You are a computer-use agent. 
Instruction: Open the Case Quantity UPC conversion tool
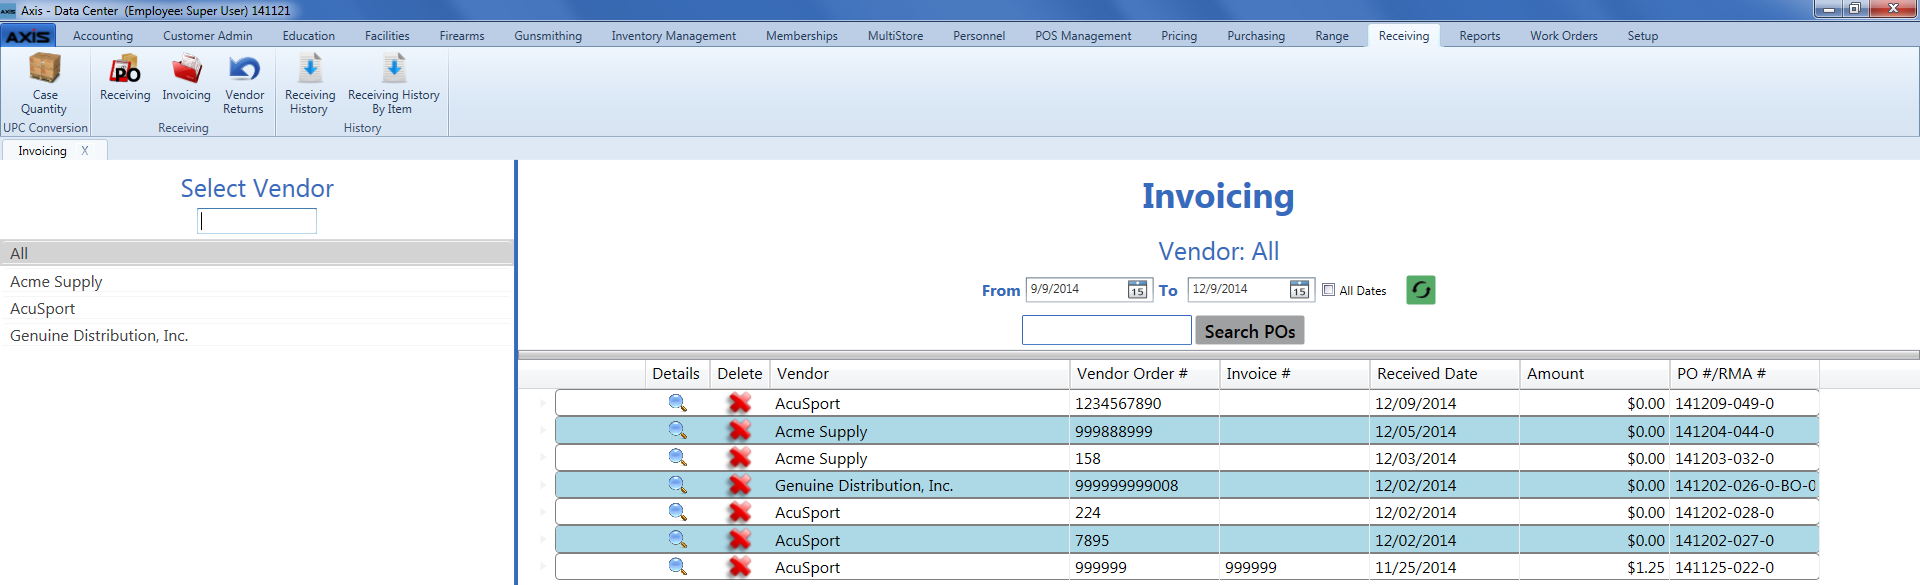tap(44, 84)
